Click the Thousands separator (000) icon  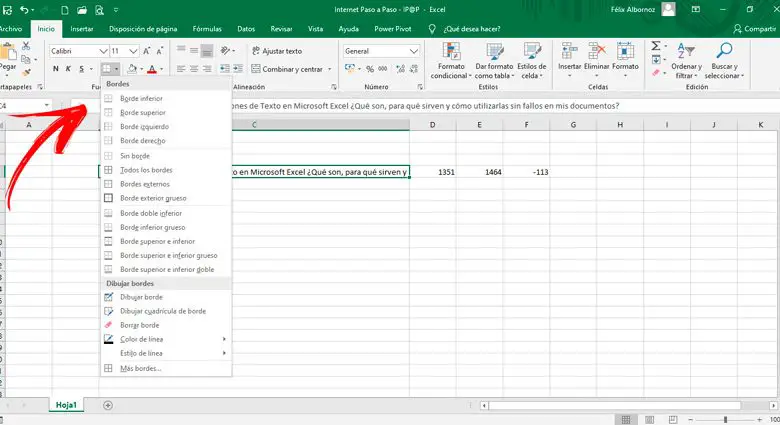tap(383, 69)
